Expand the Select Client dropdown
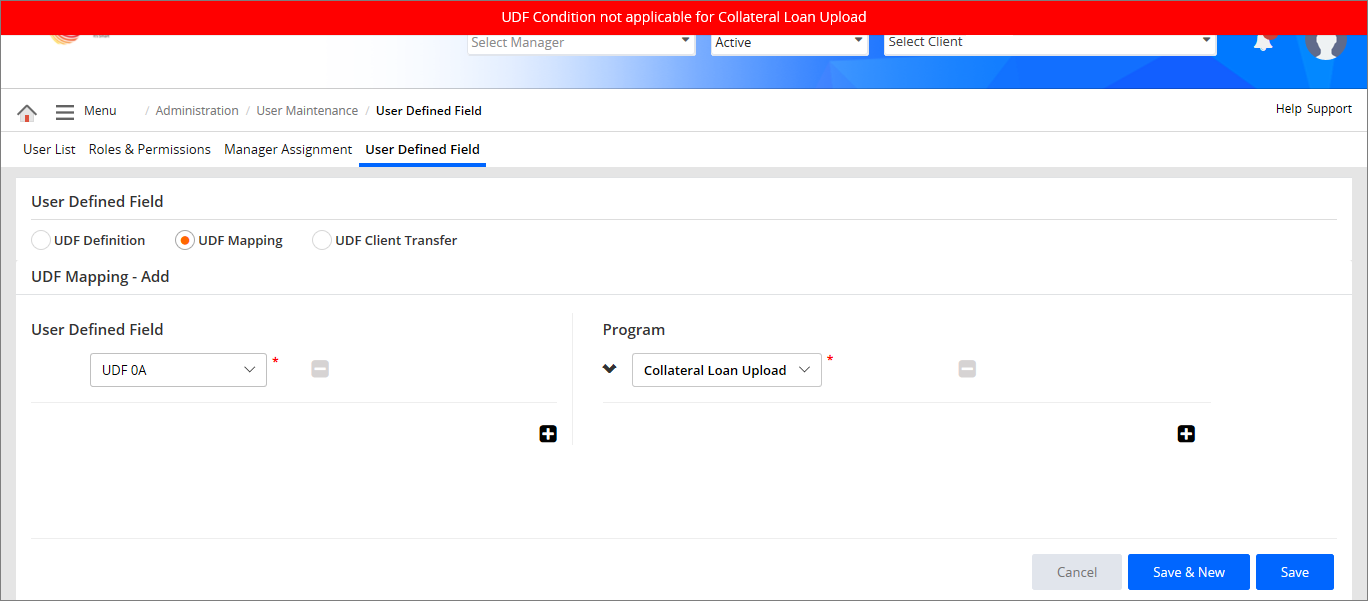The height and width of the screenshot is (601, 1368). click(1049, 42)
